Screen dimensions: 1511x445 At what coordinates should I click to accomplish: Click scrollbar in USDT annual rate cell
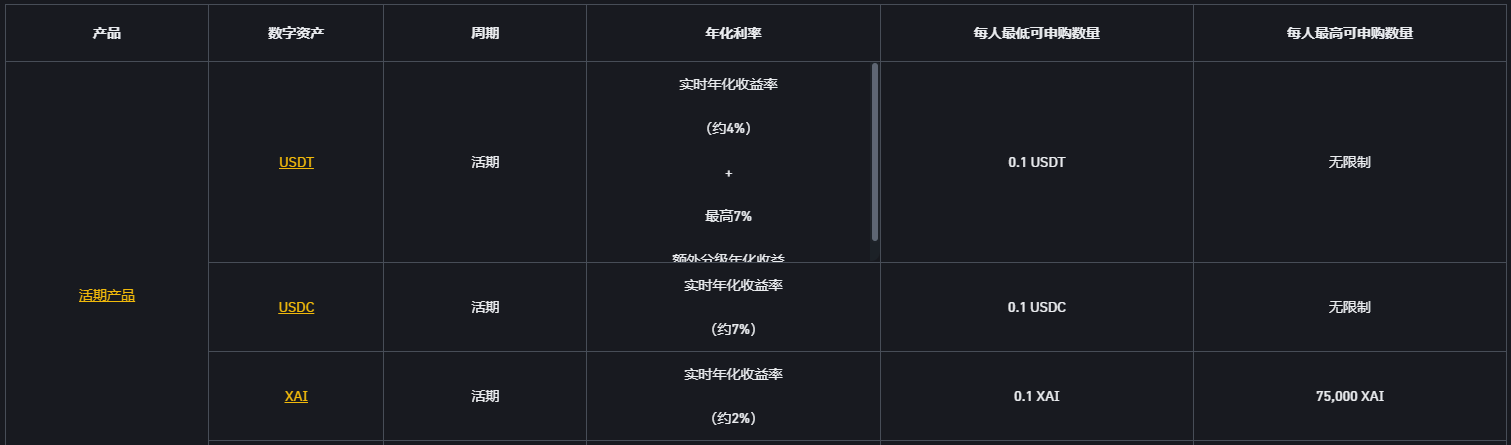875,152
